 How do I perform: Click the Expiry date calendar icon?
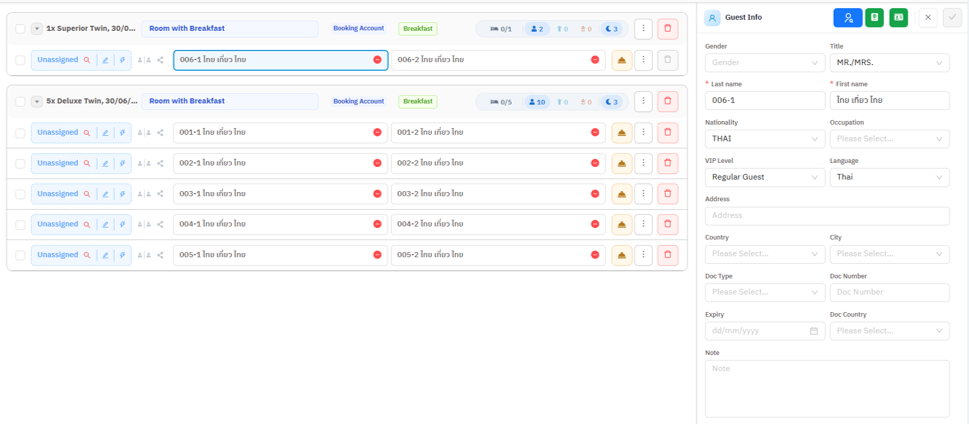(x=814, y=331)
